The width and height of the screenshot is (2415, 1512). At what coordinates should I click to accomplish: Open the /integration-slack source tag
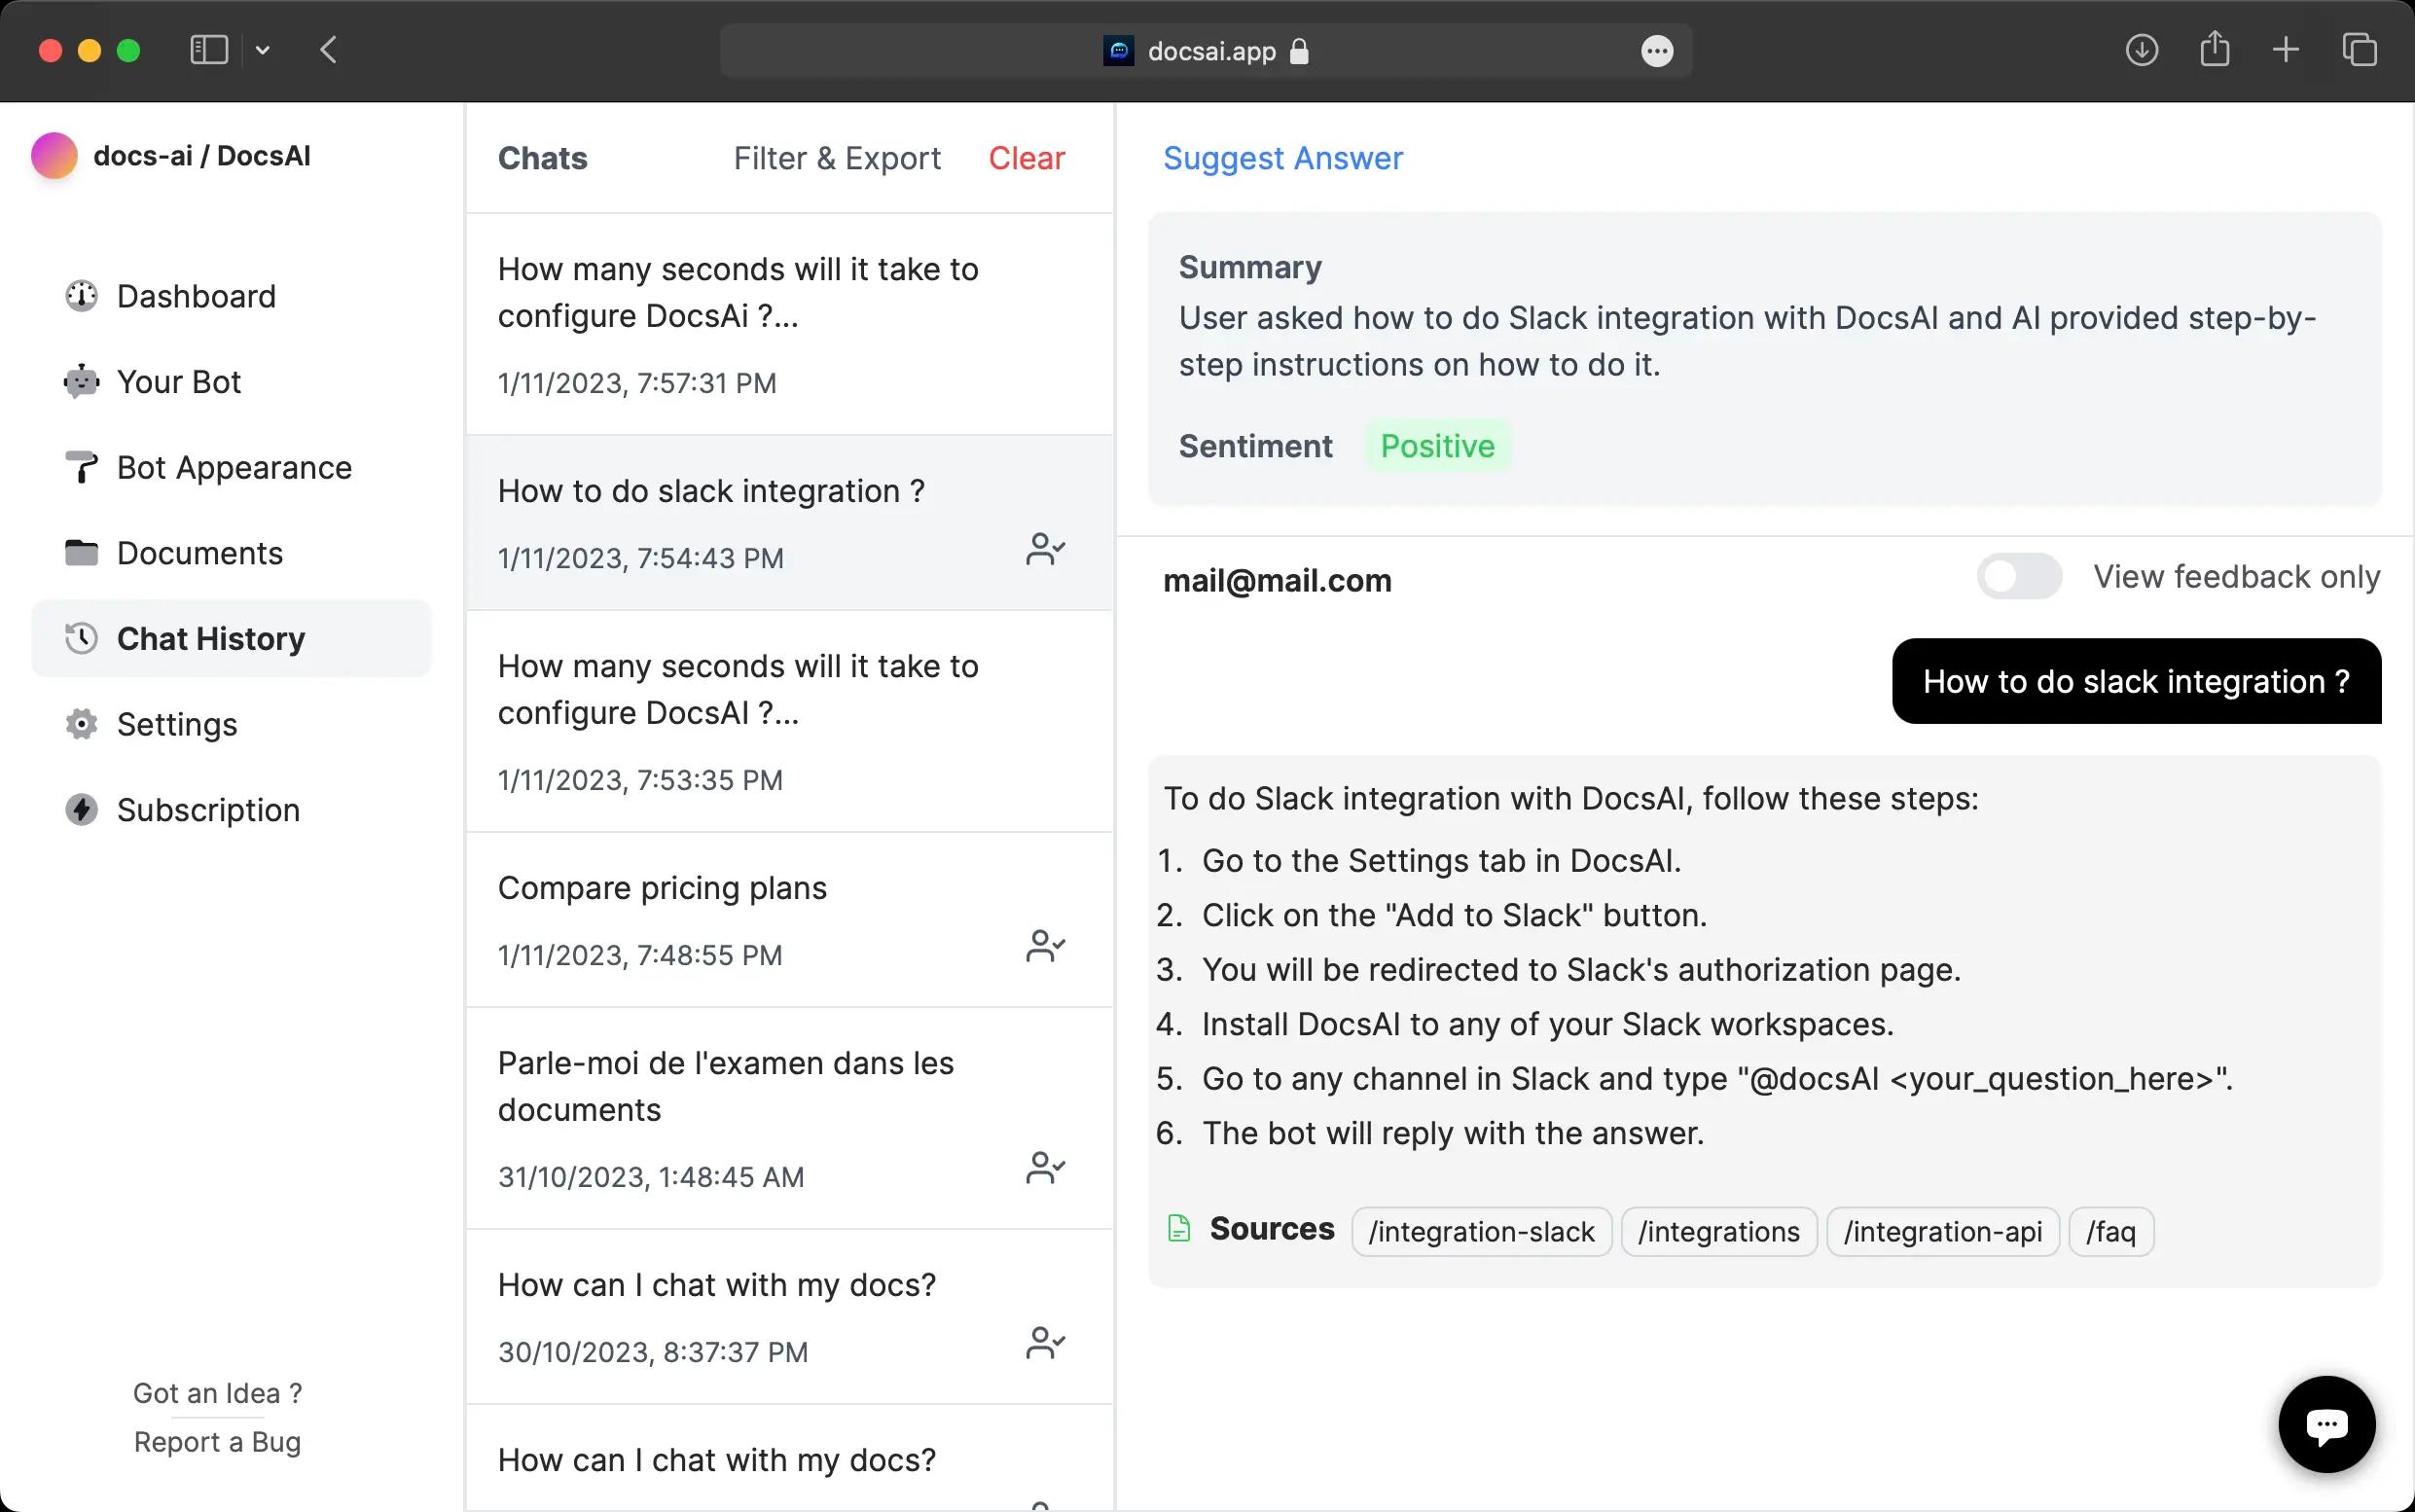[x=1481, y=1231]
